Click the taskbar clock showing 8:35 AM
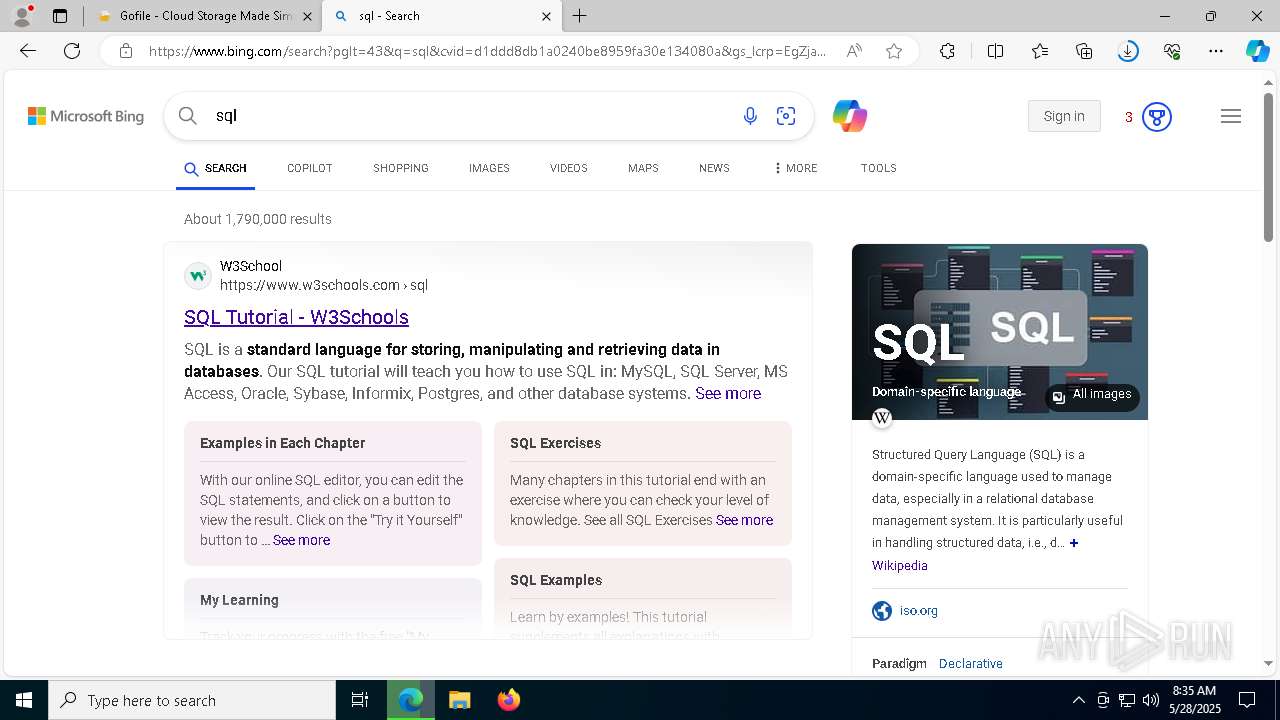Viewport: 1280px width, 720px height. coord(1194,700)
